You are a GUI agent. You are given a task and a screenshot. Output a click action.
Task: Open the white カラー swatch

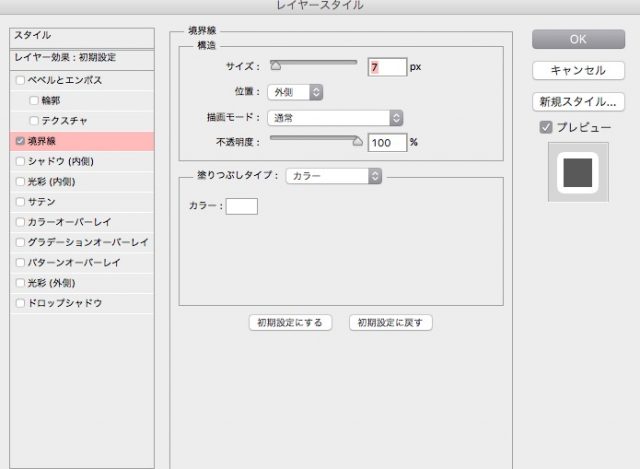coord(241,206)
